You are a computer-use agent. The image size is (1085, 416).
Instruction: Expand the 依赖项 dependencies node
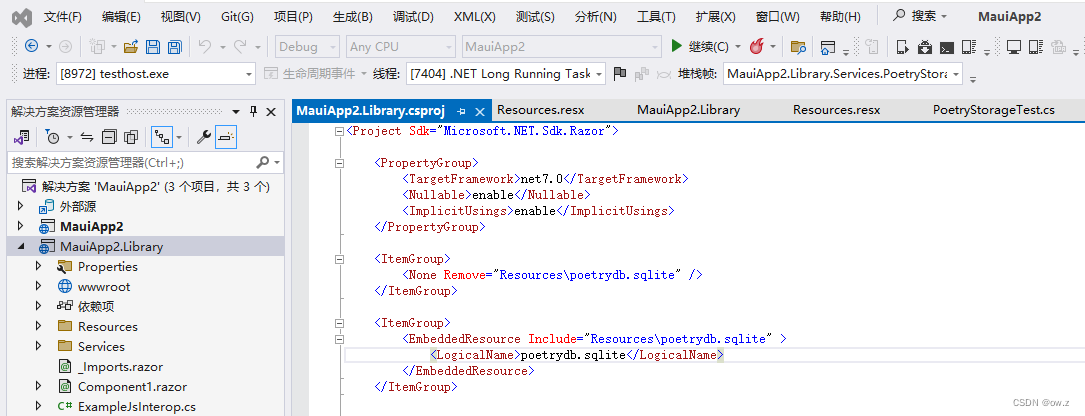coord(38,307)
